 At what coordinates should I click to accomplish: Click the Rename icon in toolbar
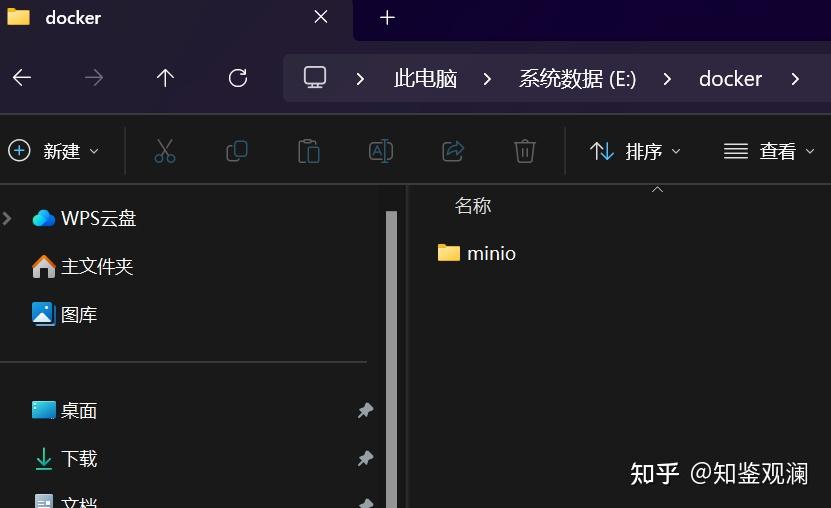(x=381, y=151)
